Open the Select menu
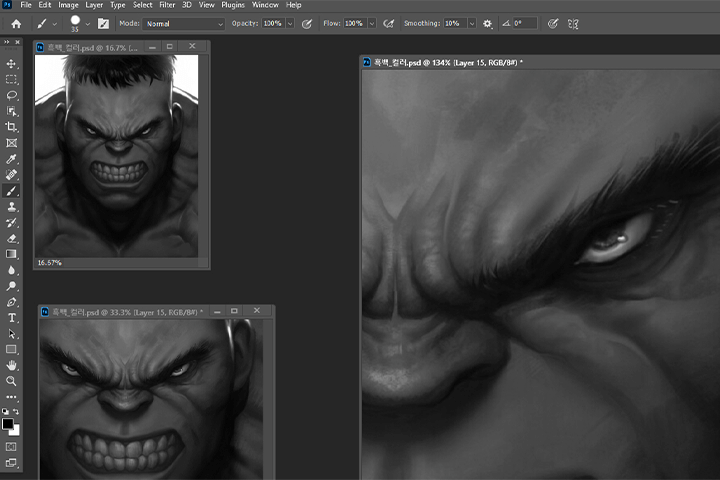 point(142,5)
